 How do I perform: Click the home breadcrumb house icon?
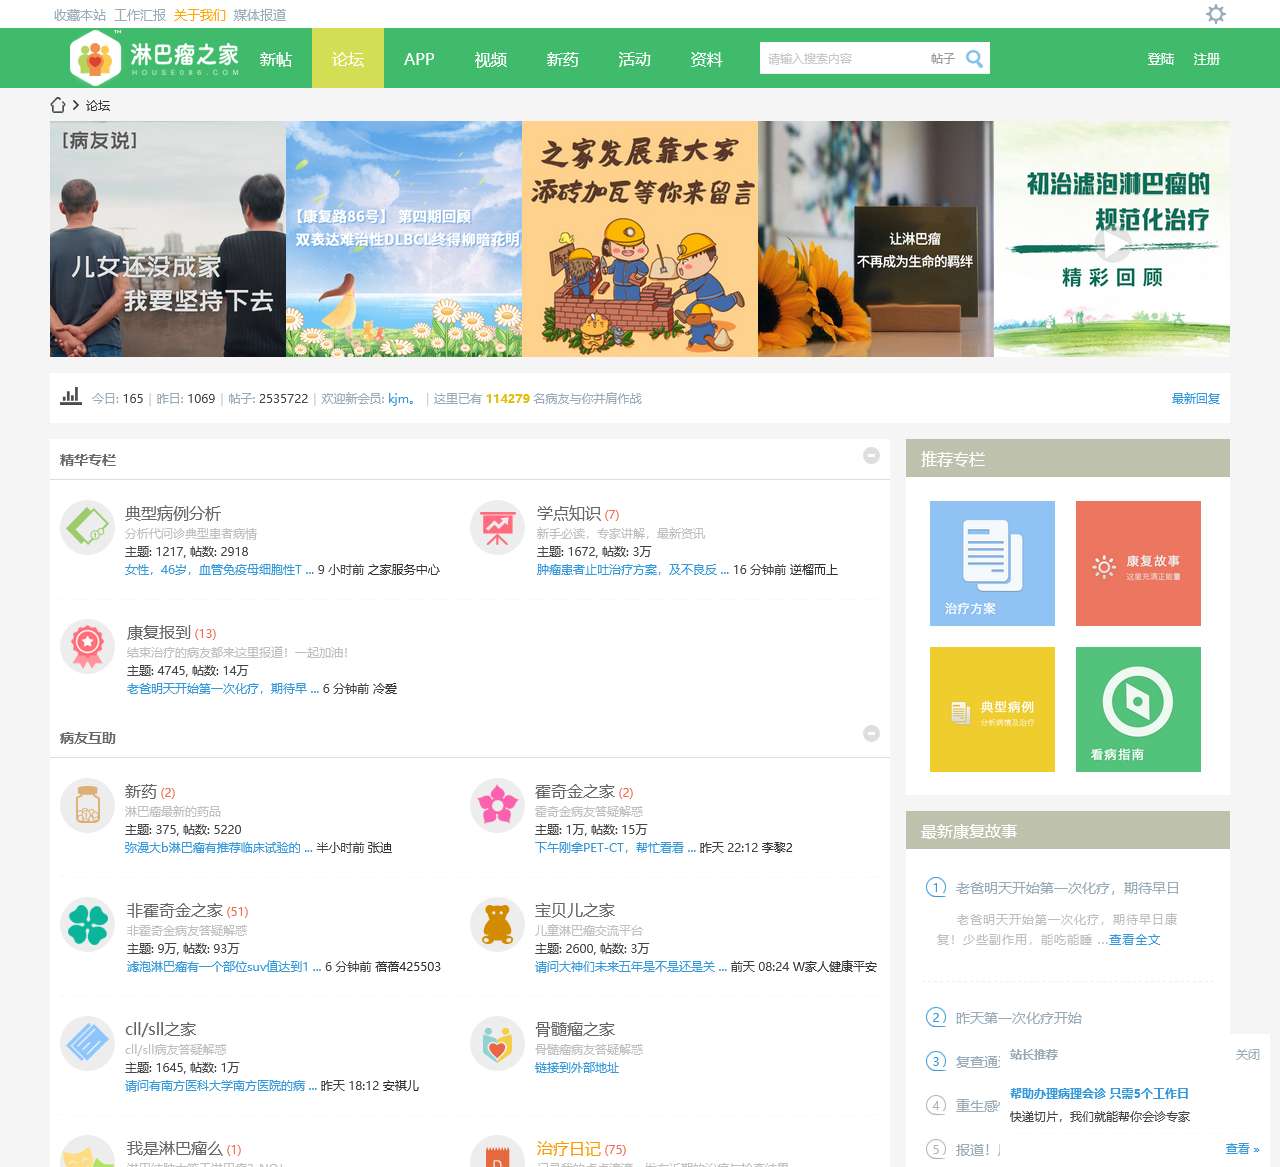click(57, 104)
